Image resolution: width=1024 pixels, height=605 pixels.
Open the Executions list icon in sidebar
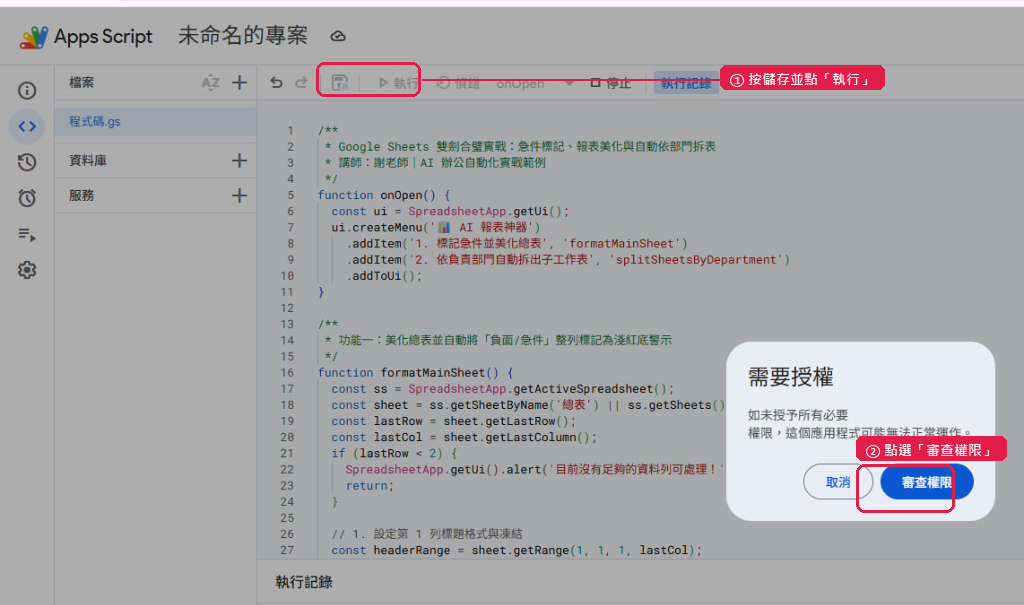point(27,234)
